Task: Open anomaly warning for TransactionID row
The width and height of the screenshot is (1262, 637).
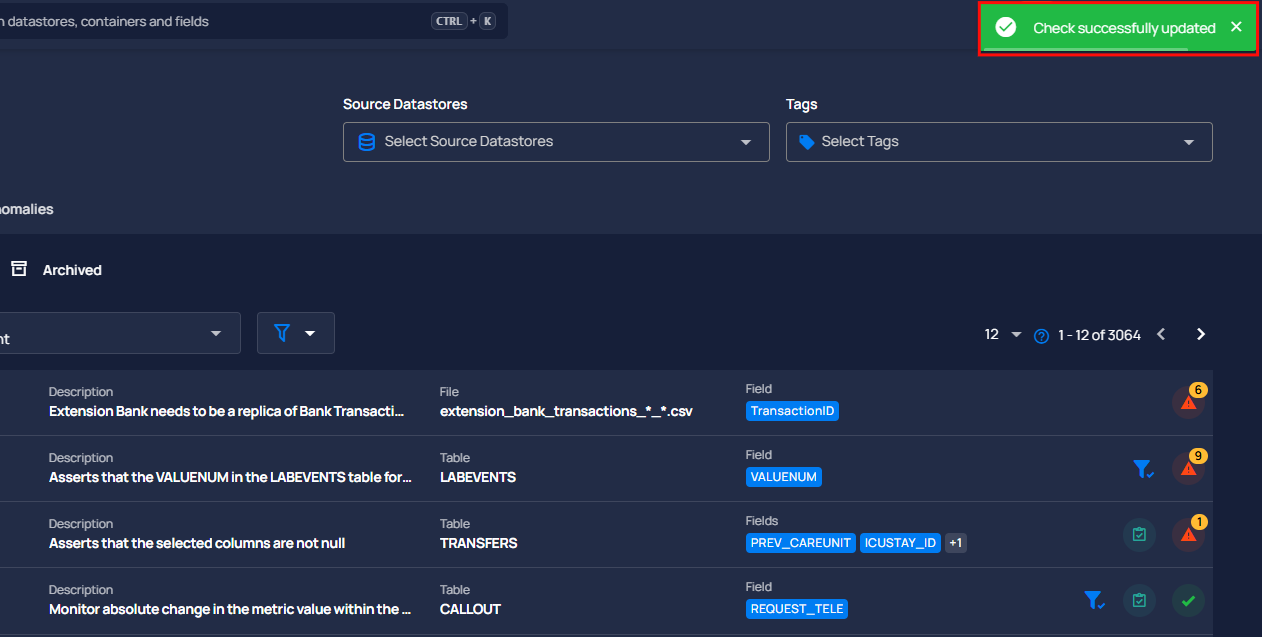Action: point(1189,402)
